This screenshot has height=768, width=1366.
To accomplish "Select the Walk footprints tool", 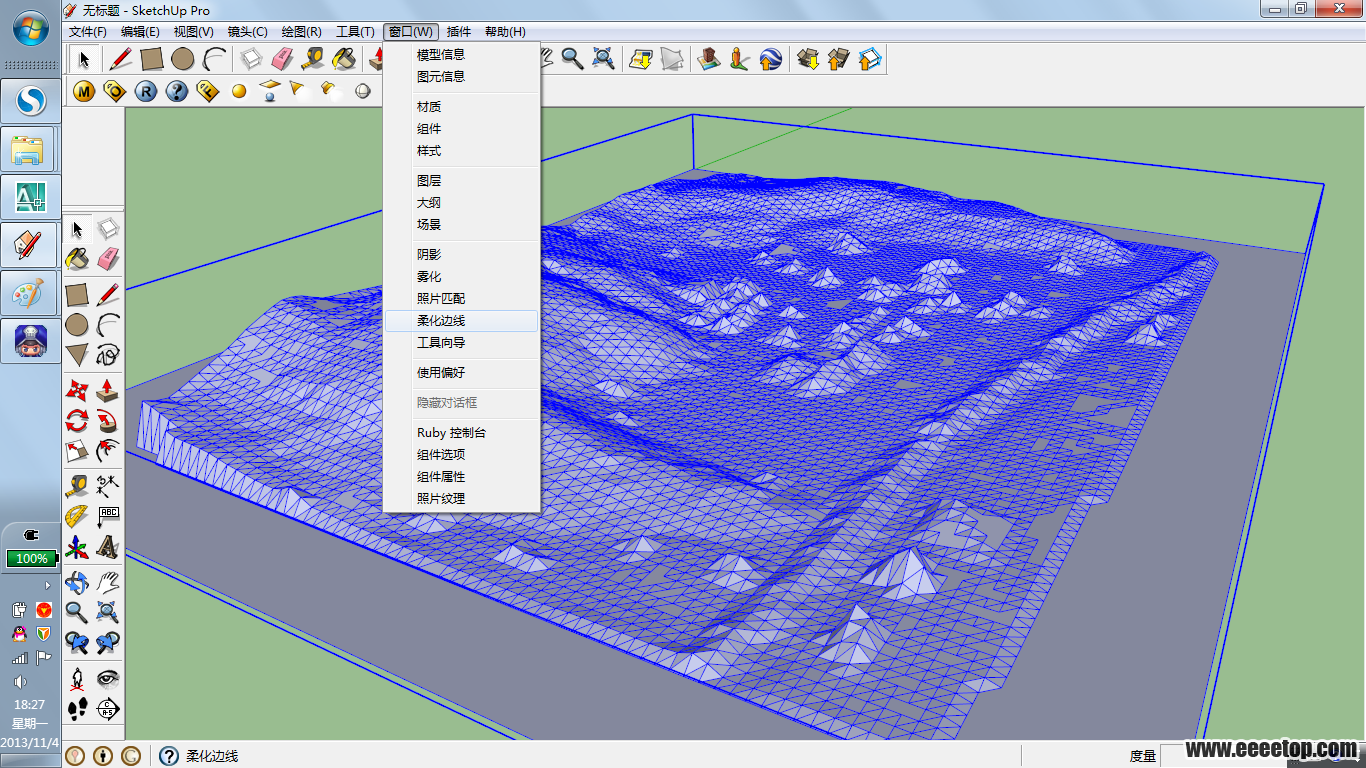I will pos(77,710).
